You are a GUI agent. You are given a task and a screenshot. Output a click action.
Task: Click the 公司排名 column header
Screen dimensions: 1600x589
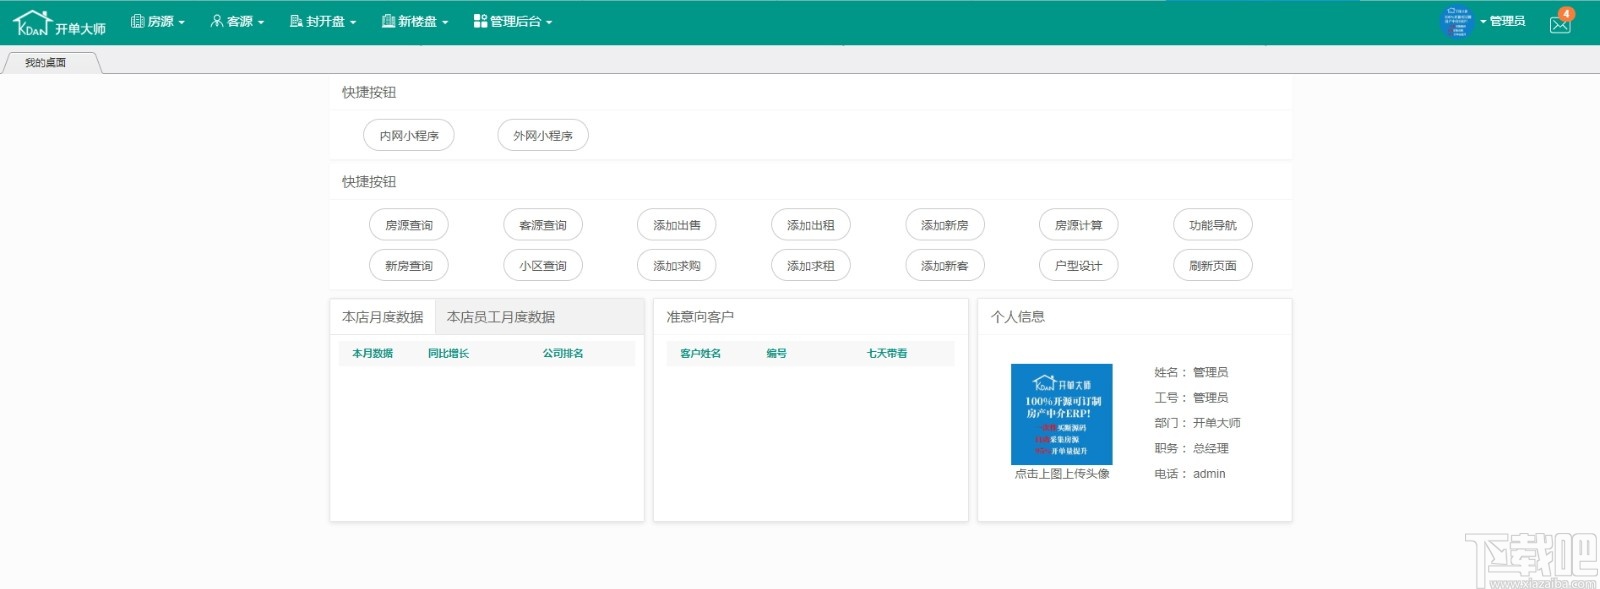[x=563, y=354]
